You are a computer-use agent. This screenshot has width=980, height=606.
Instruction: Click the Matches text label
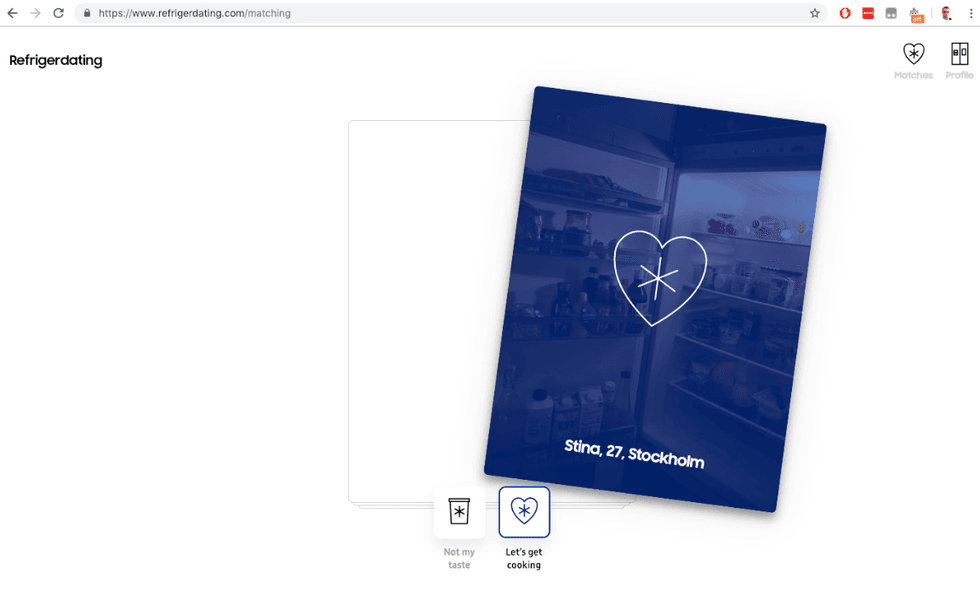pos(913,76)
